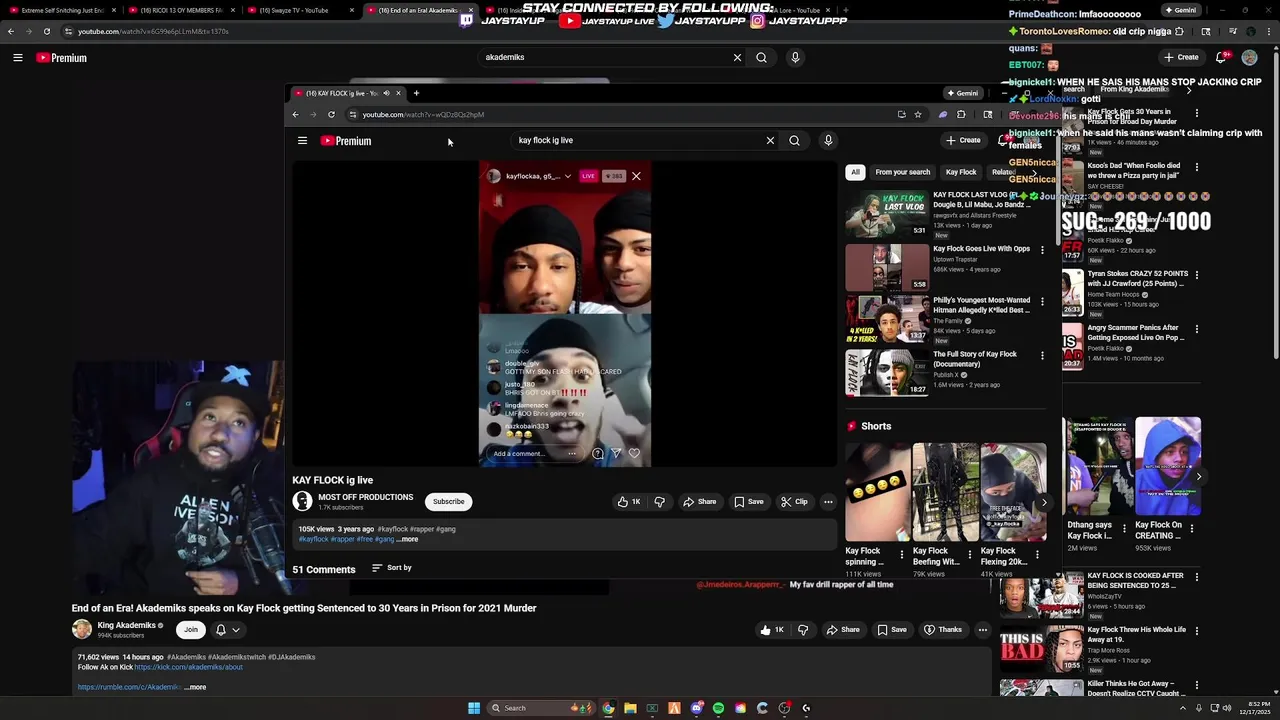Open "The Full Story of Kay Flock (Documentary)"
Image resolution: width=1280 pixels, height=720 pixels.
975,358
